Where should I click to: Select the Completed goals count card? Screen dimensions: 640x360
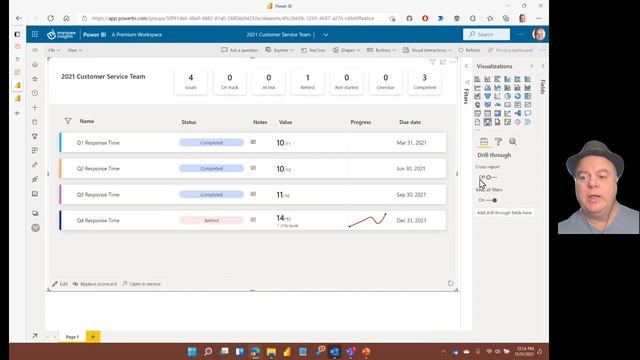pyautogui.click(x=424, y=81)
